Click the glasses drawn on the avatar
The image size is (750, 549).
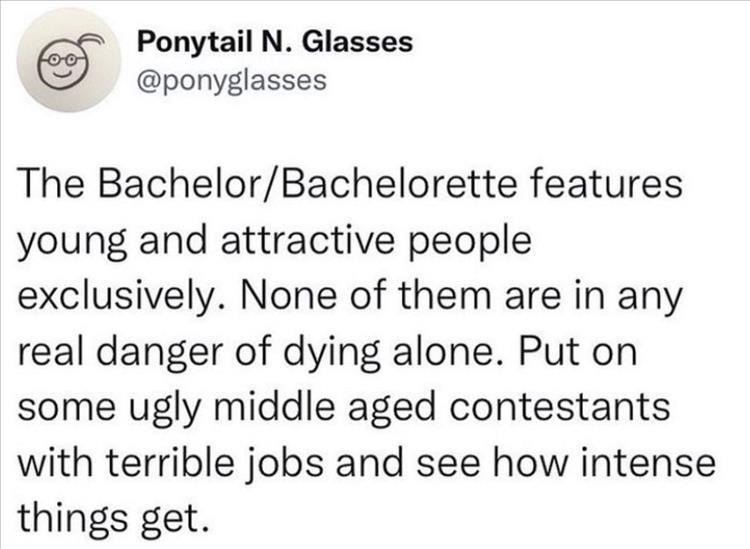[61, 59]
